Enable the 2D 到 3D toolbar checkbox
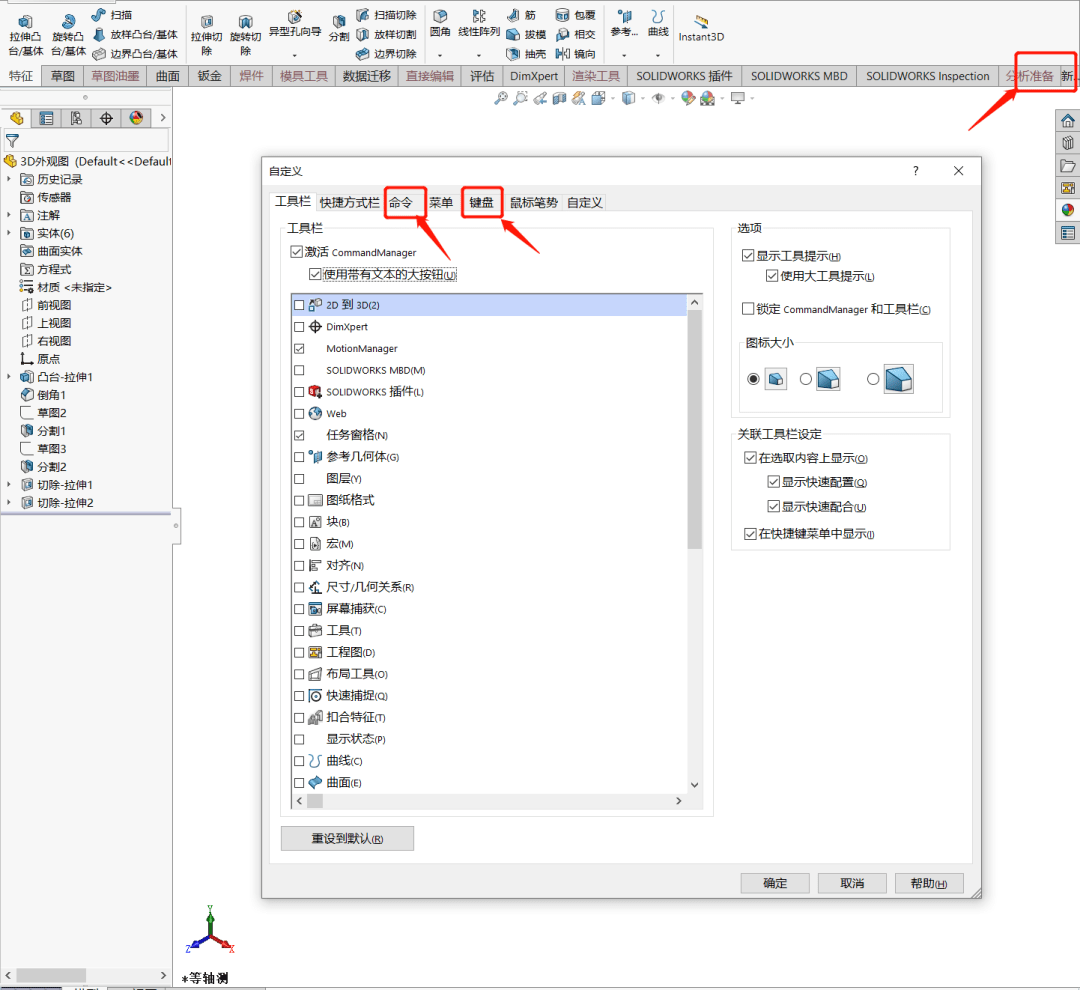 pyautogui.click(x=299, y=305)
